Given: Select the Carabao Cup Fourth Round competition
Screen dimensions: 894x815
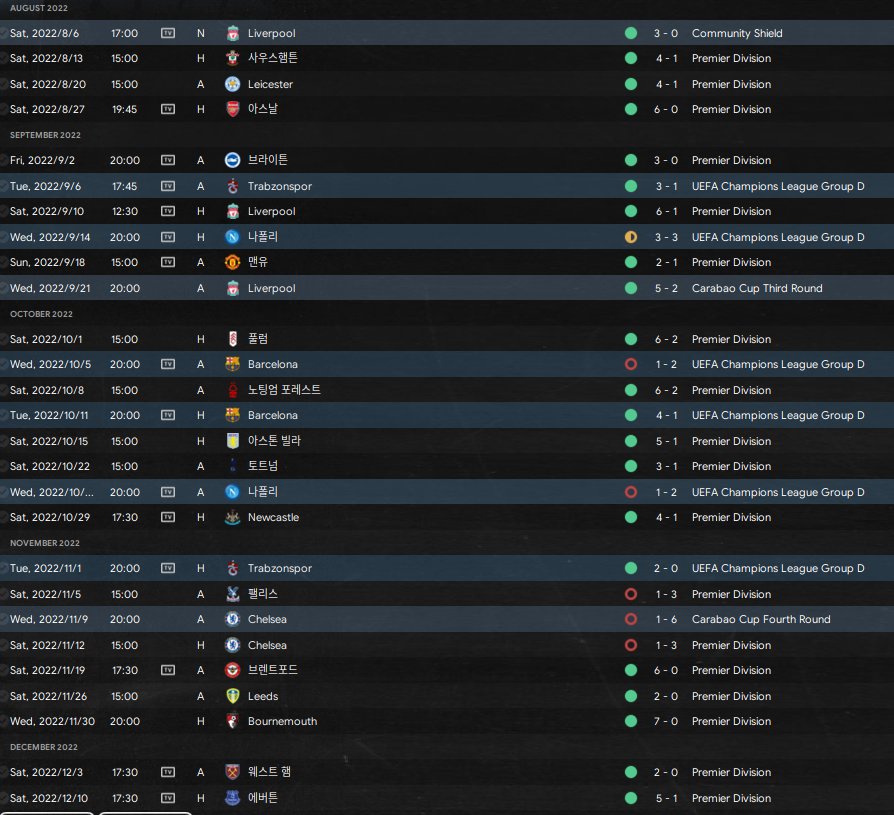Looking at the screenshot, I should (761, 619).
